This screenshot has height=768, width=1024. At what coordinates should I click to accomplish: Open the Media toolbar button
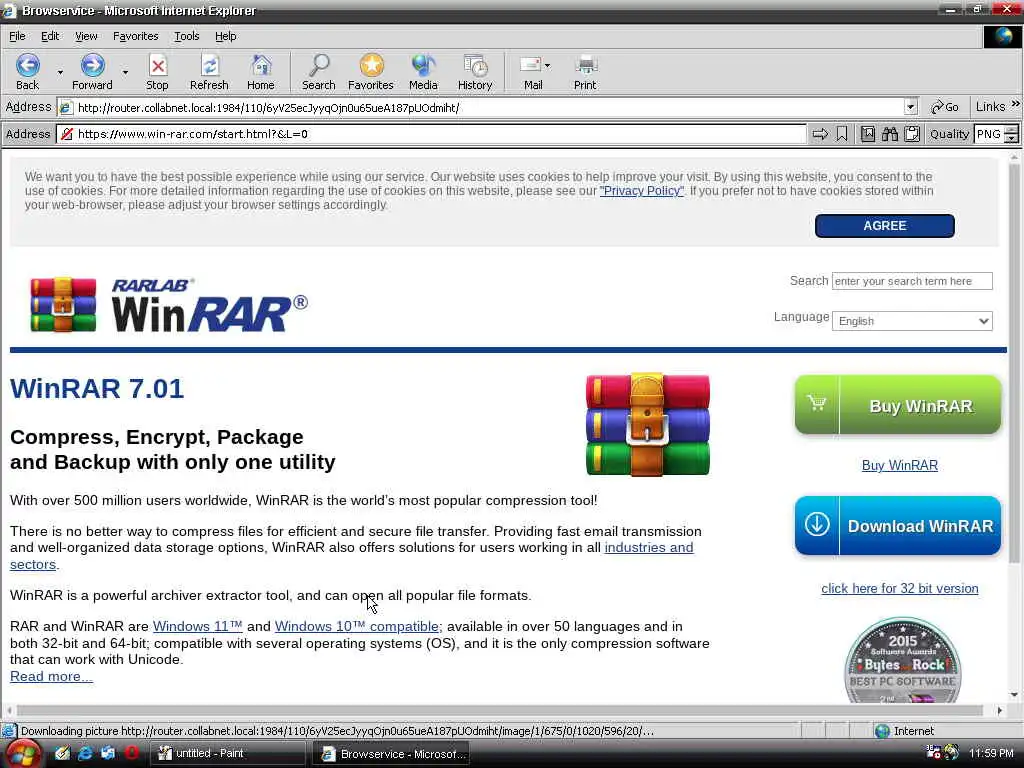point(423,72)
